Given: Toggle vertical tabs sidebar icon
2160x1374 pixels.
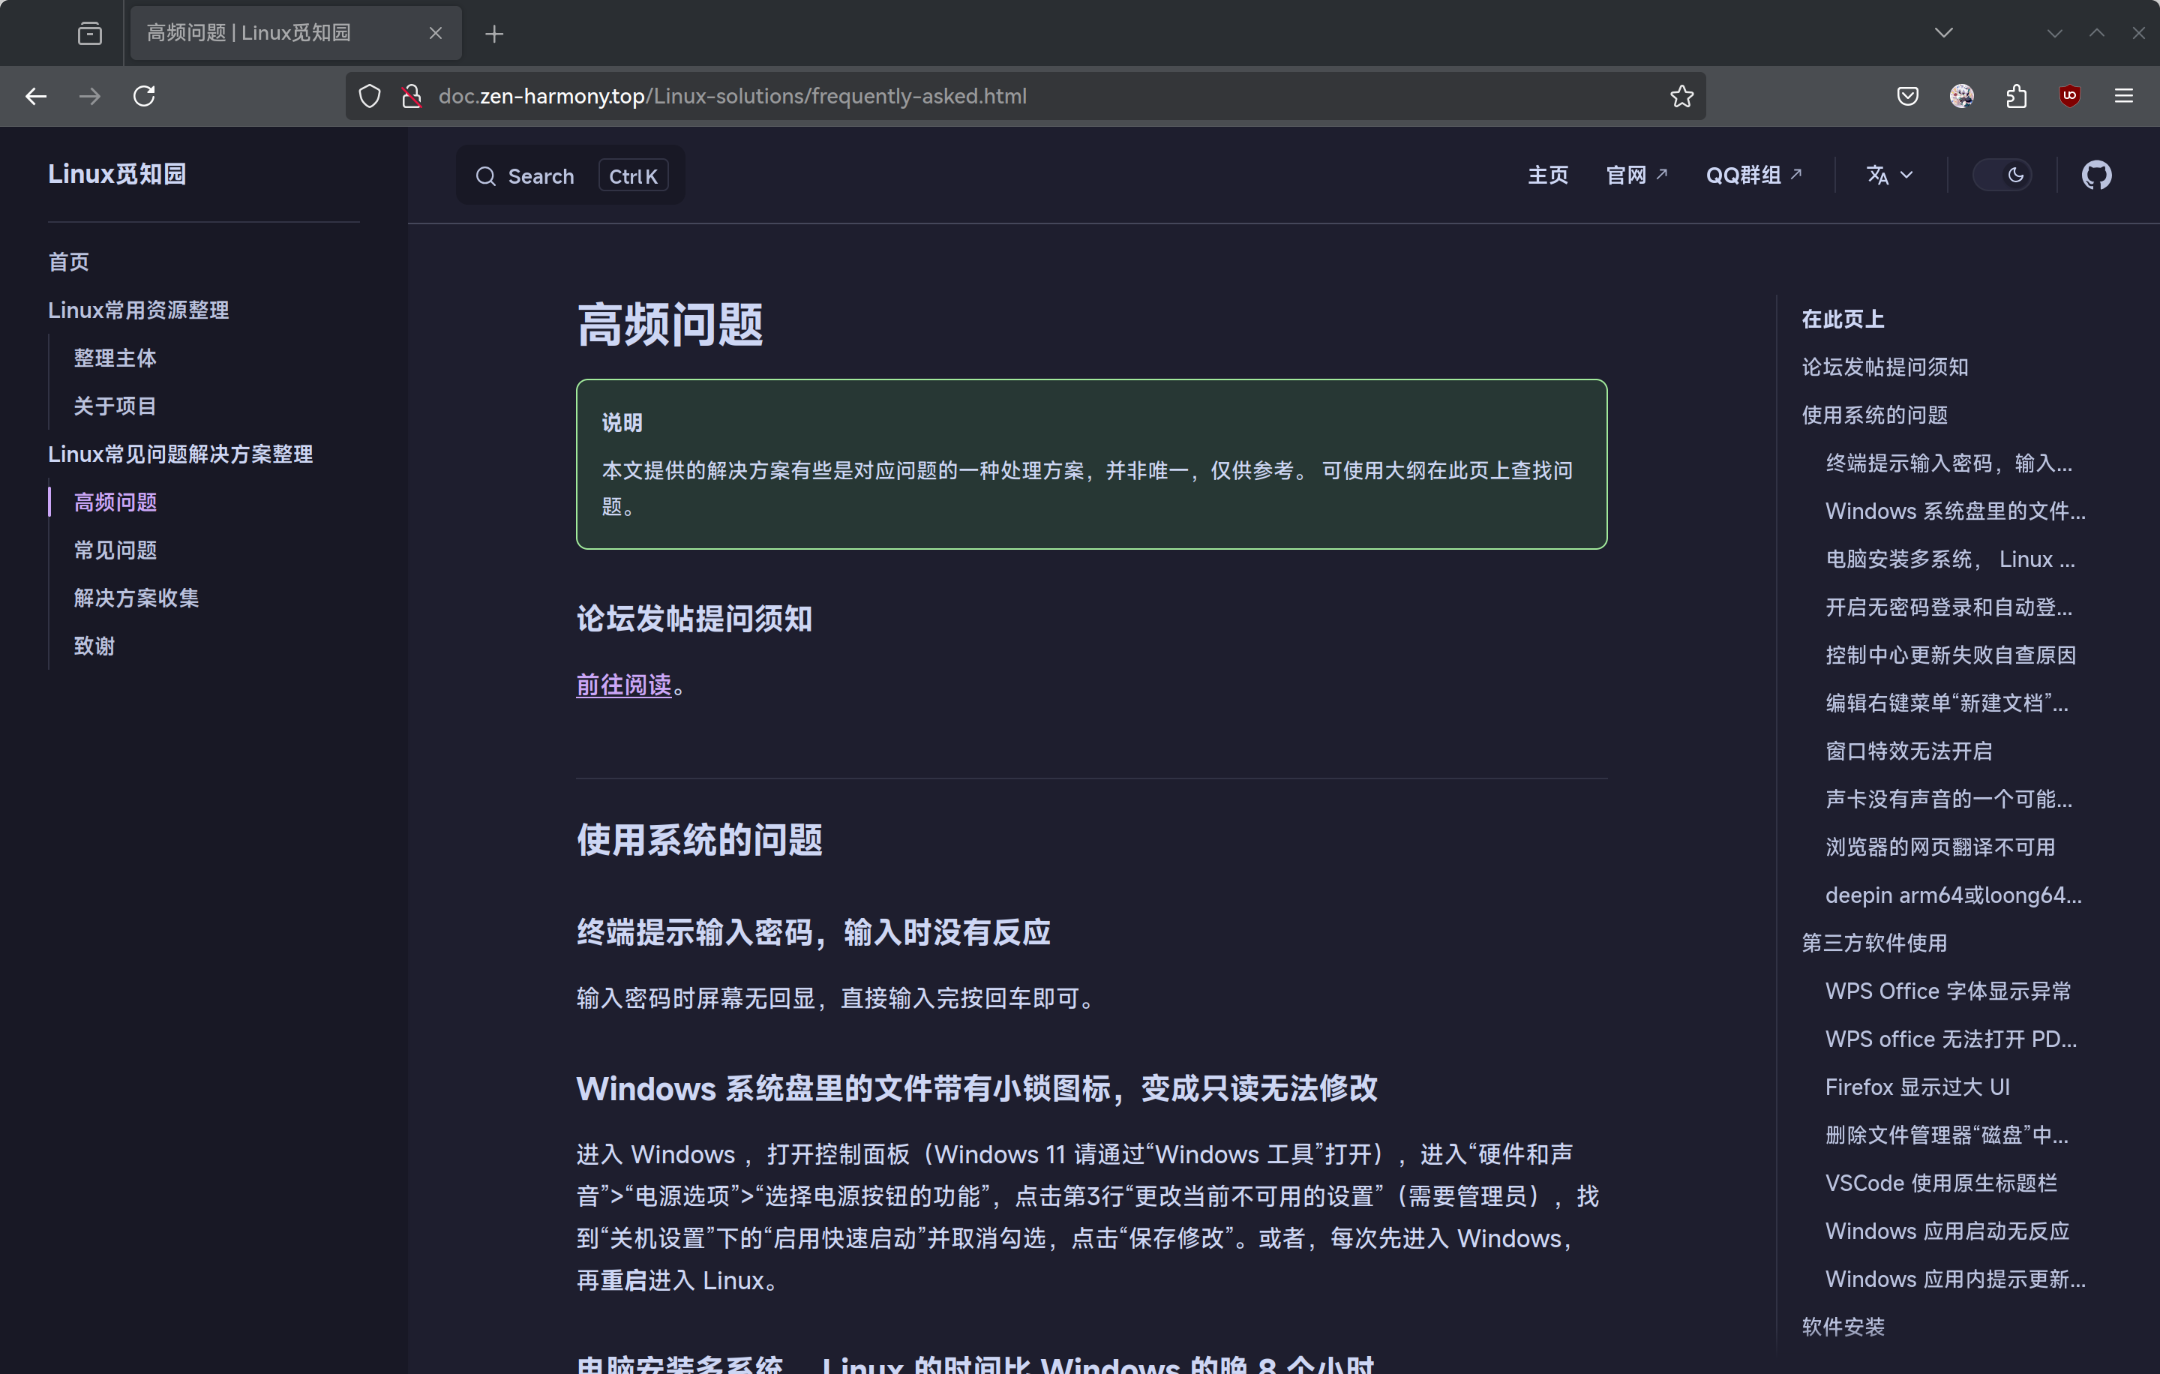Looking at the screenshot, I should pyautogui.click(x=89, y=33).
